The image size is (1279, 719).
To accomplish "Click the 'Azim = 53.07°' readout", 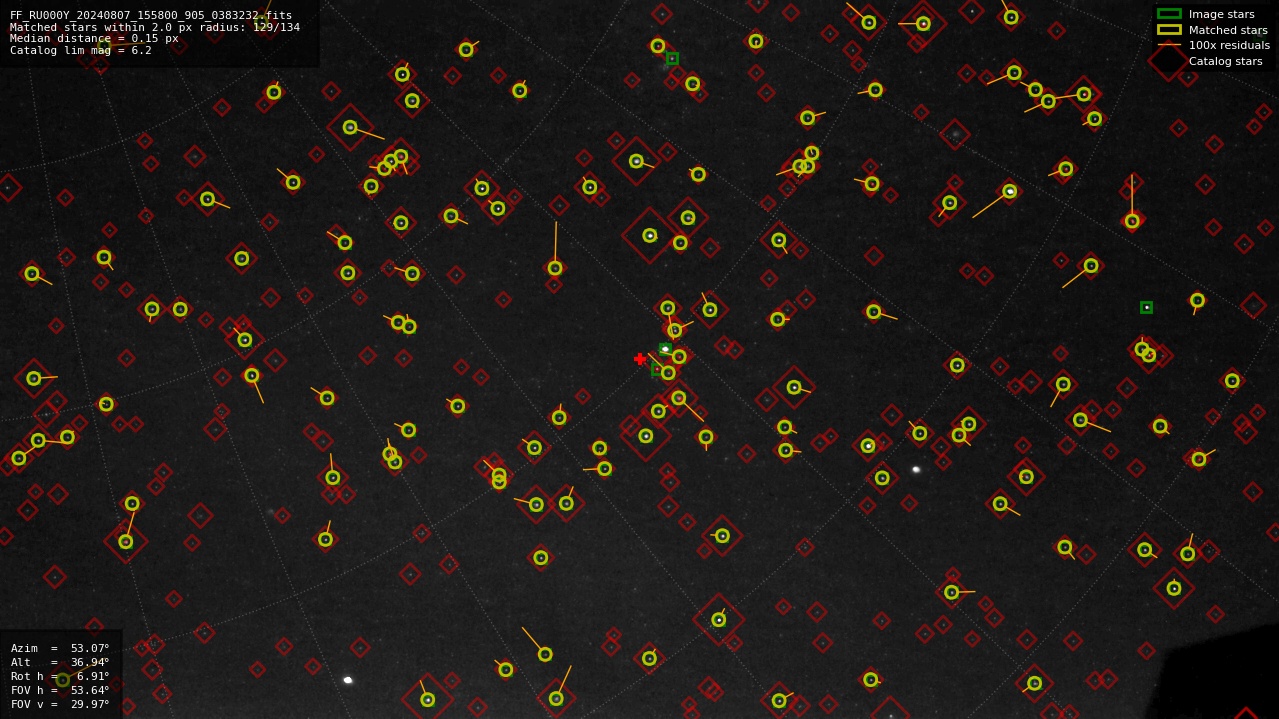I will coord(60,648).
